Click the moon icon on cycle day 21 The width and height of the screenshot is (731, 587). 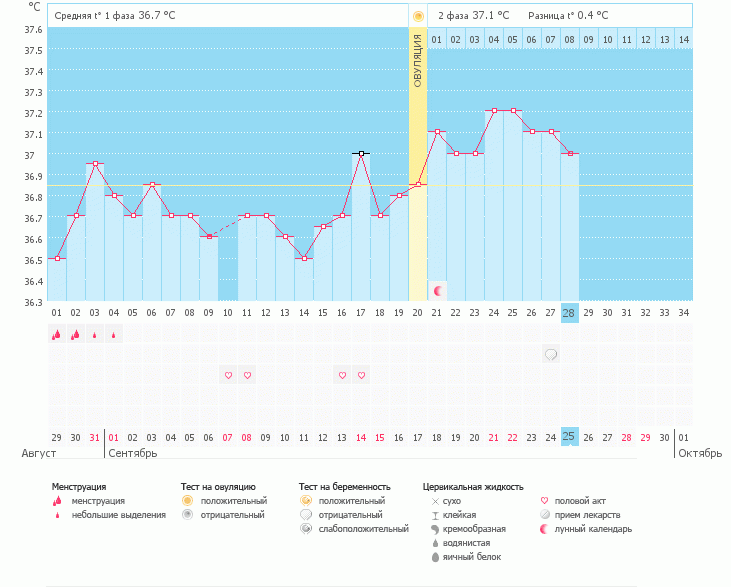tap(437, 290)
